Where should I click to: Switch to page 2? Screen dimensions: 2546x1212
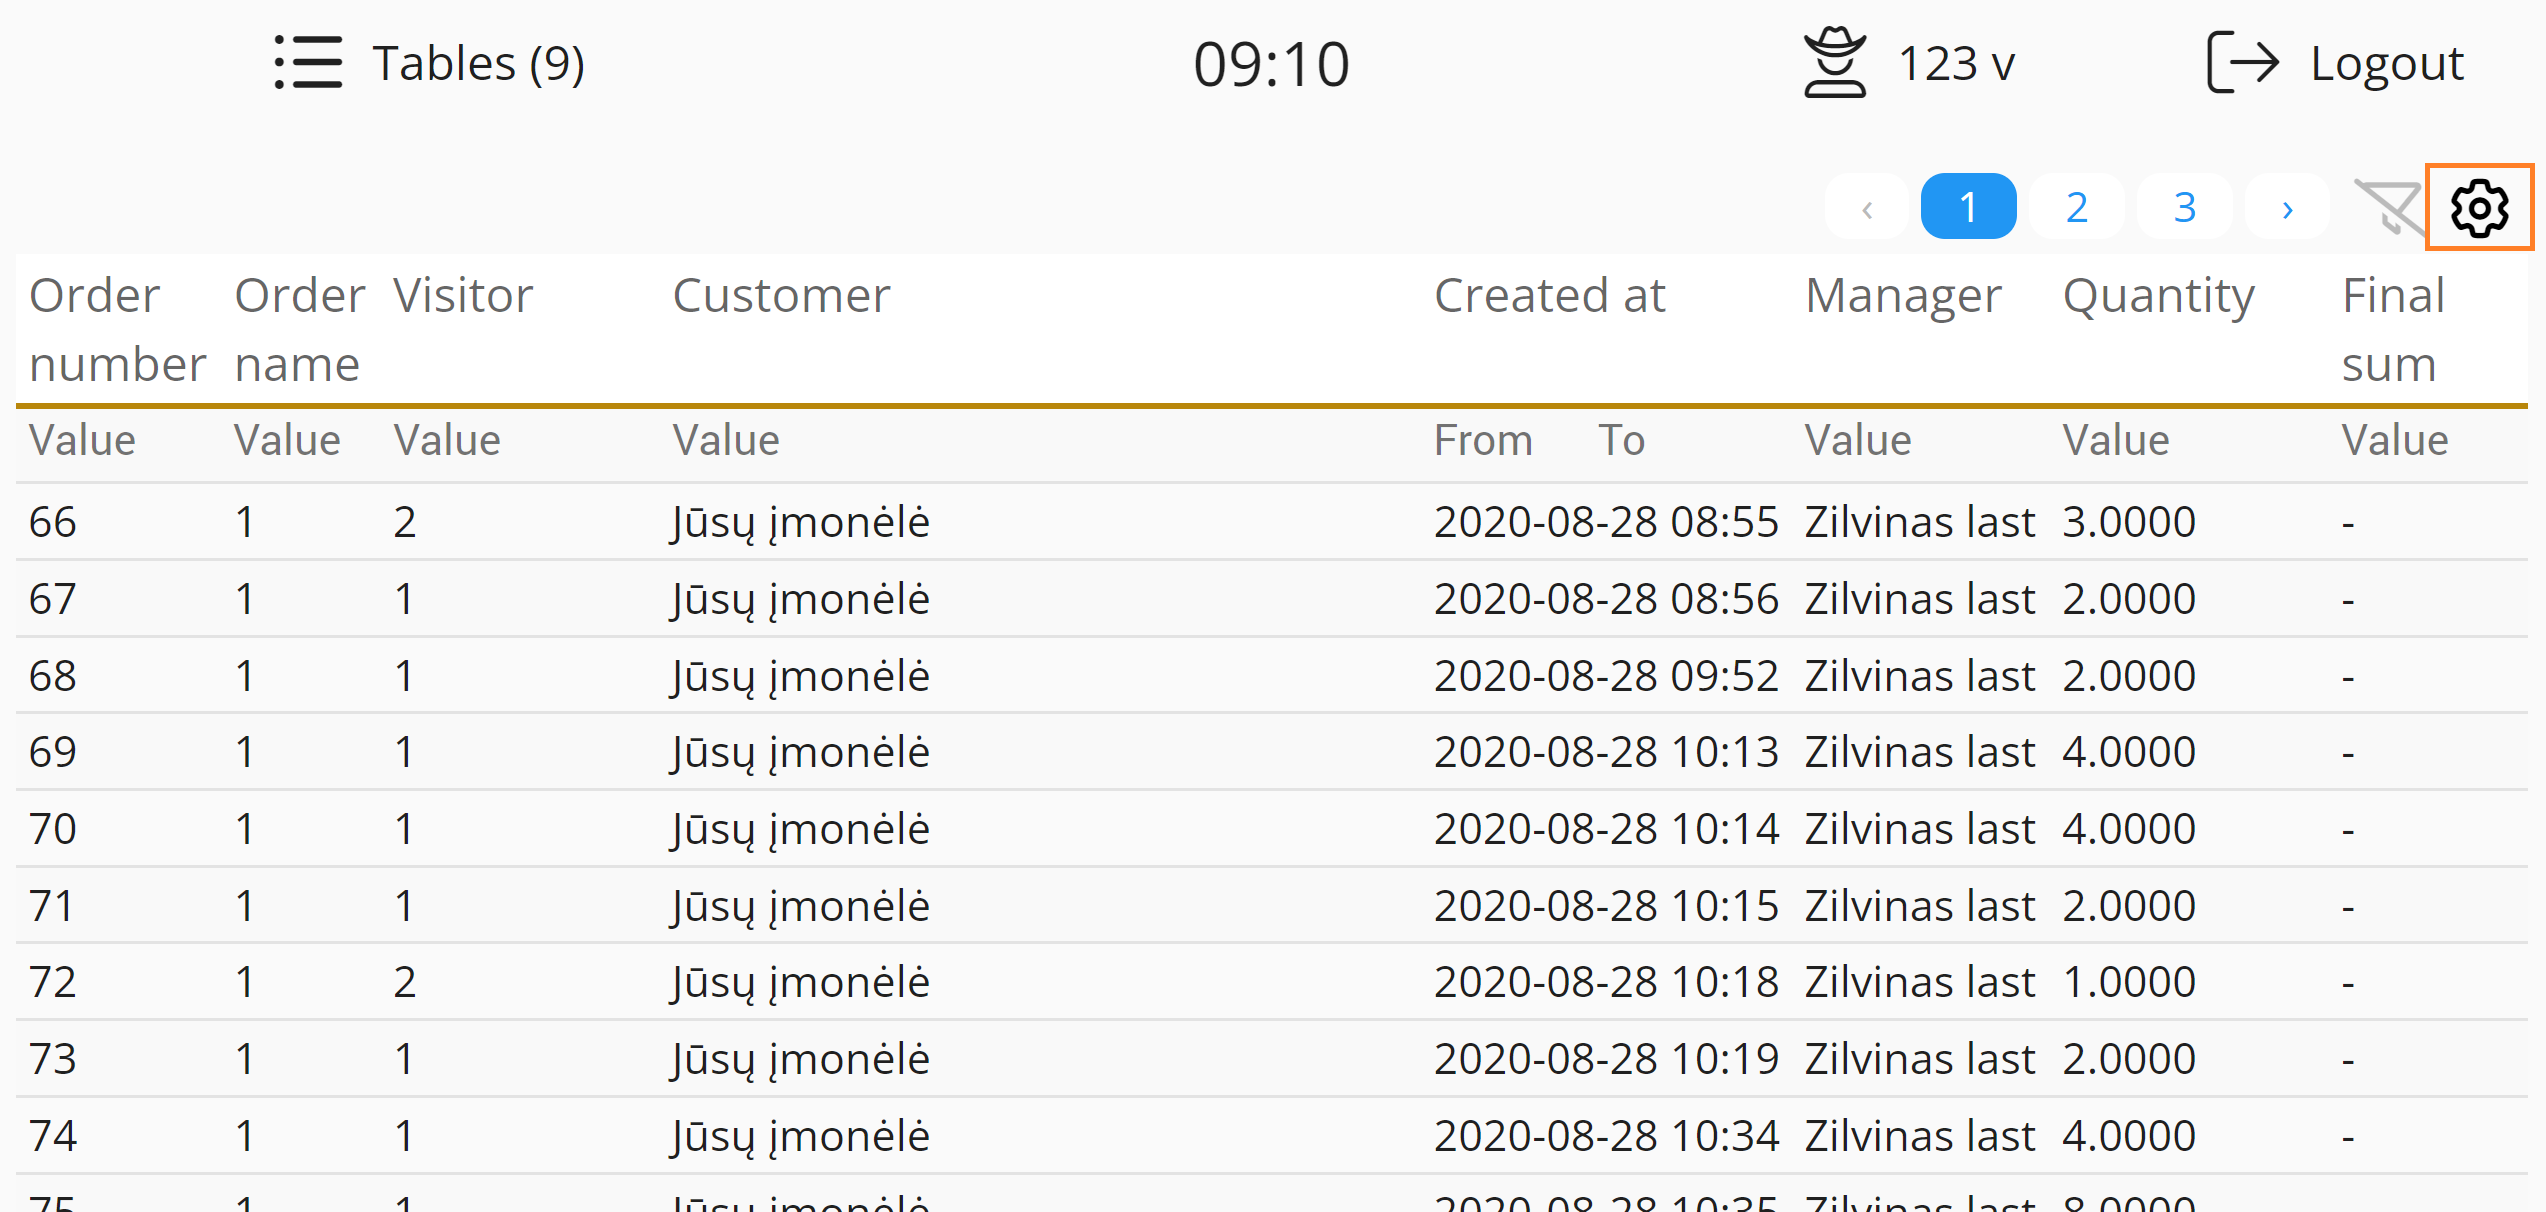[2077, 208]
